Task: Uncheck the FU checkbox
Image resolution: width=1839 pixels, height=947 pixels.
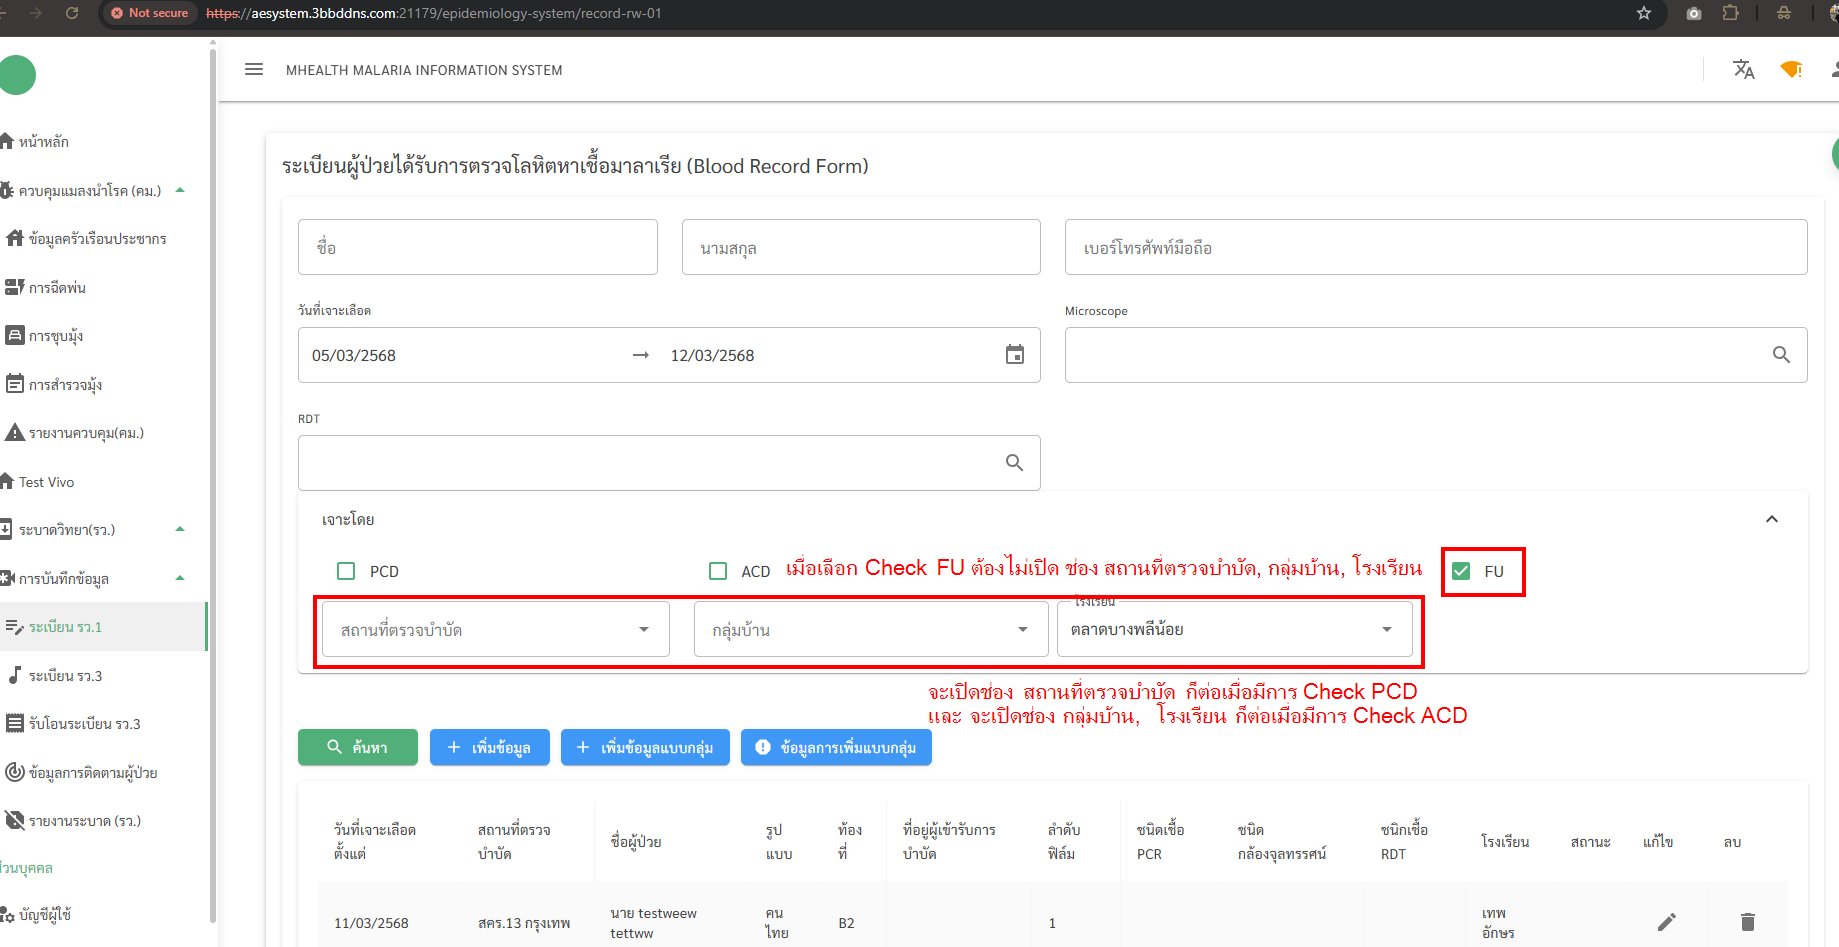Action: point(1461,571)
